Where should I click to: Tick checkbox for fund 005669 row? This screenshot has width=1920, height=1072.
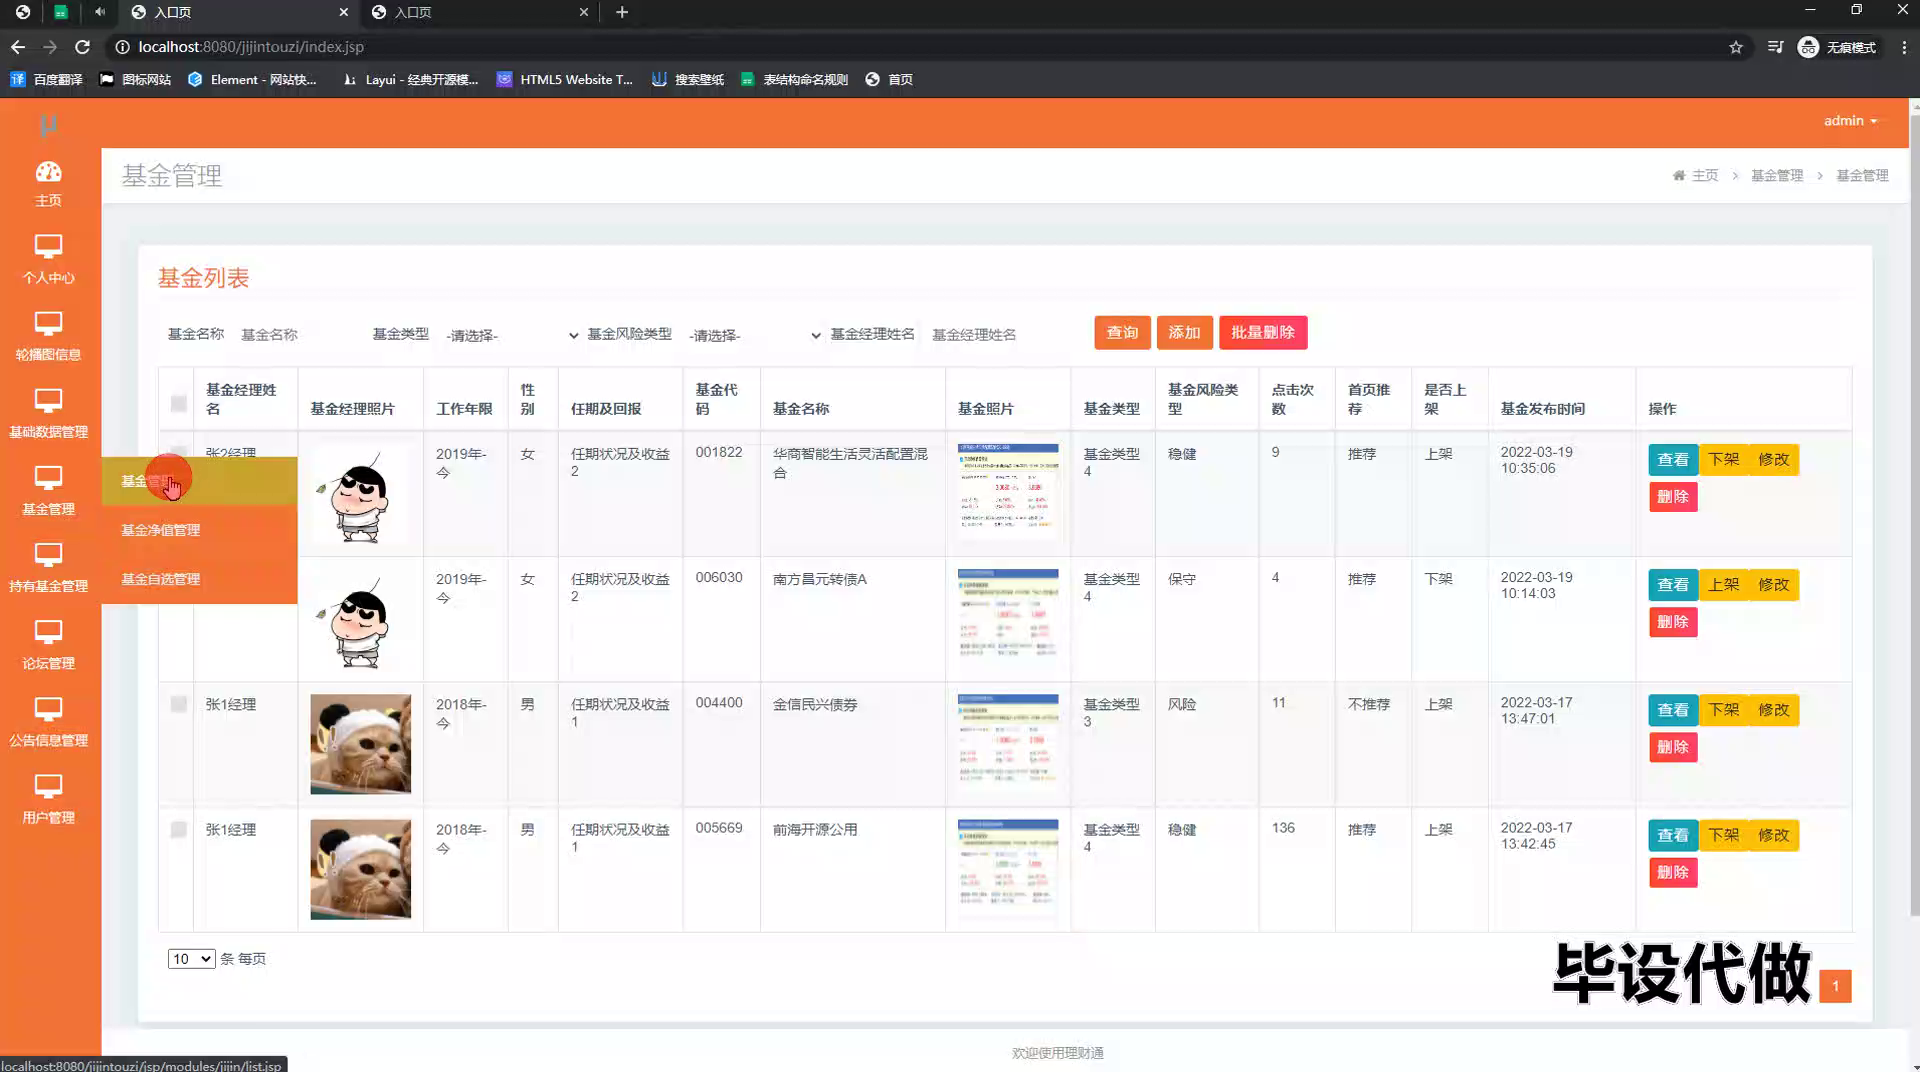pos(178,829)
